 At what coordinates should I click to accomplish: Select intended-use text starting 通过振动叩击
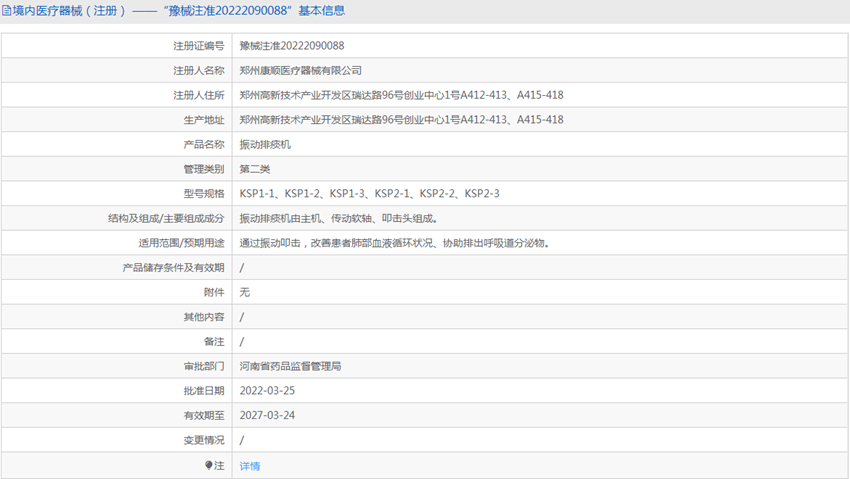[x=395, y=243]
